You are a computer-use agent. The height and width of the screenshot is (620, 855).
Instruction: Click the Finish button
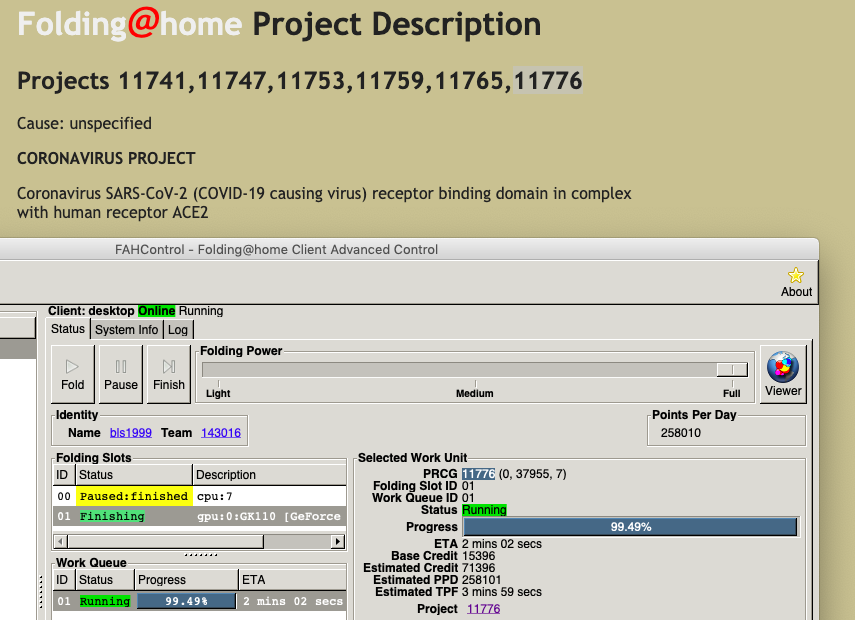click(168, 374)
